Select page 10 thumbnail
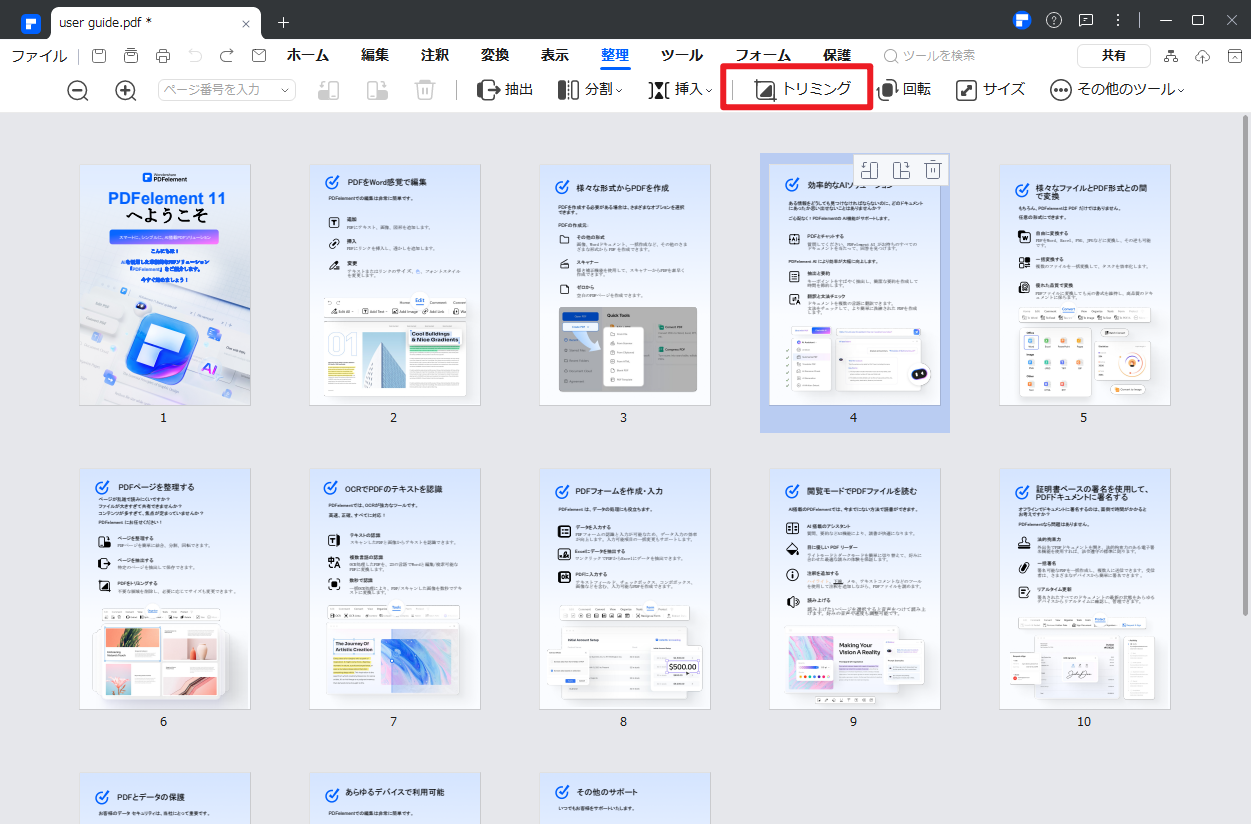This screenshot has width=1251, height=824. coord(1085,589)
